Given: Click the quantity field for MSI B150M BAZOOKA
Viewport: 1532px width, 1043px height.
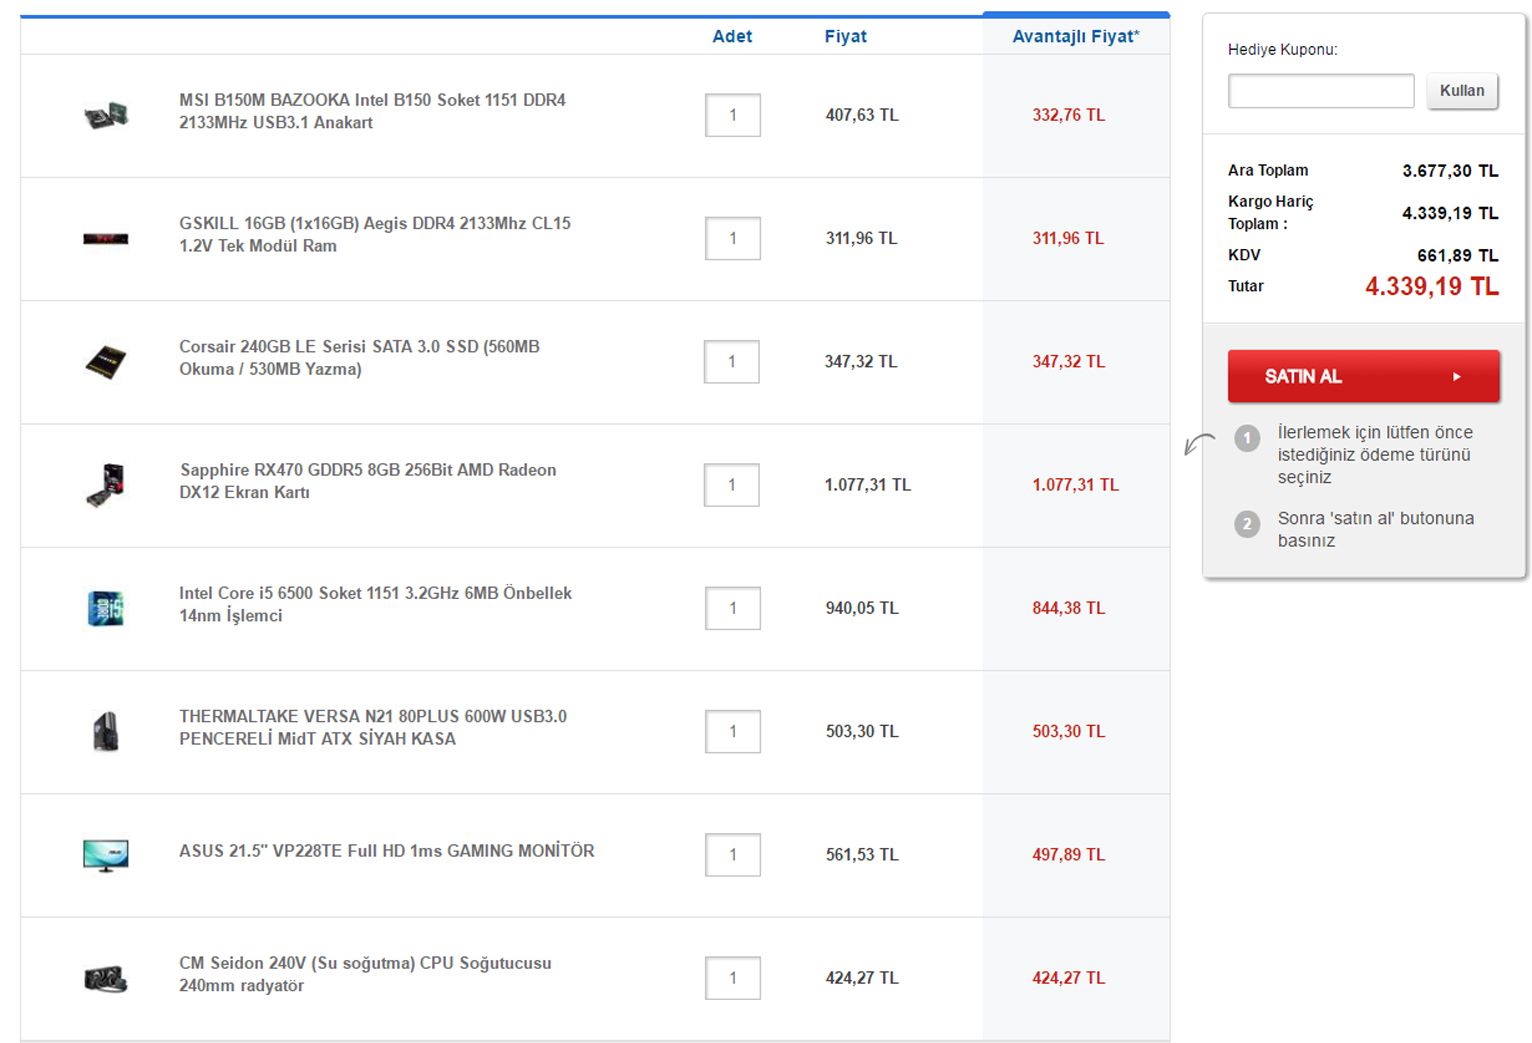Looking at the screenshot, I should point(733,115).
